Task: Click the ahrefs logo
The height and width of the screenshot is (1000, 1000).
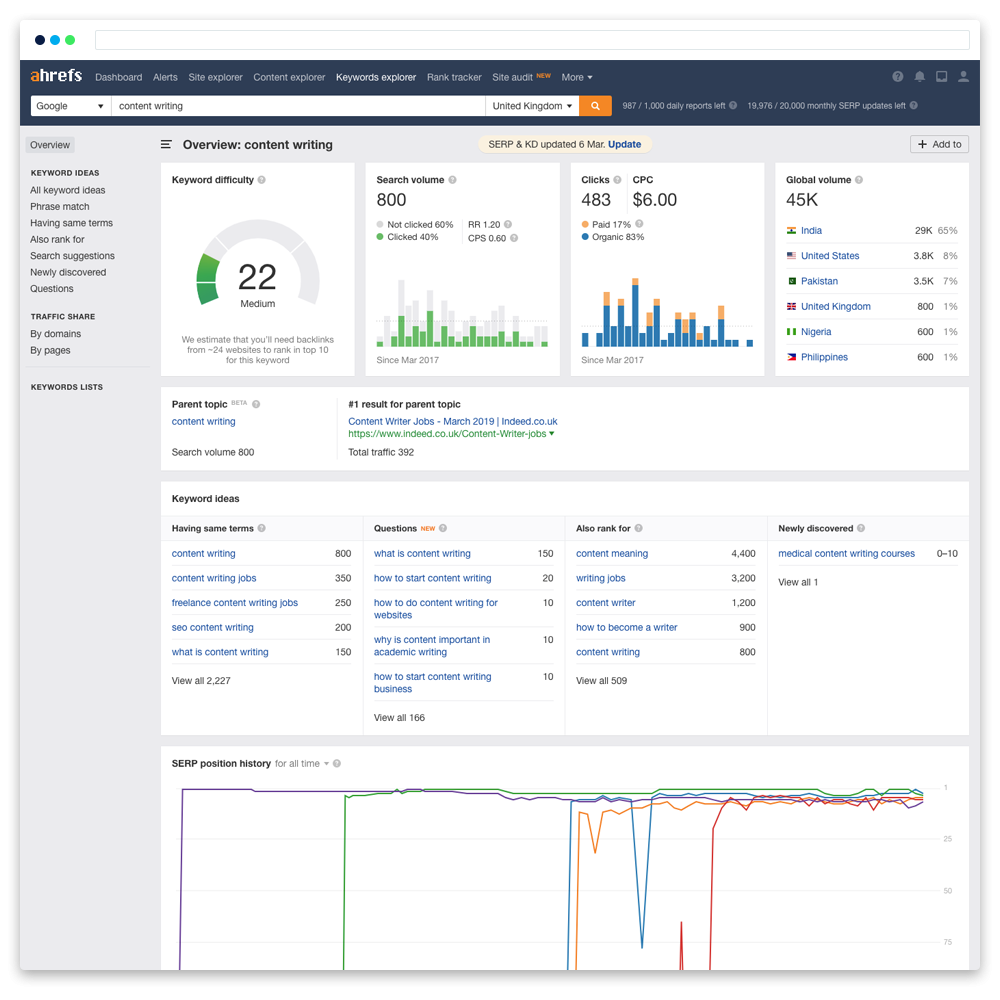Action: point(56,76)
